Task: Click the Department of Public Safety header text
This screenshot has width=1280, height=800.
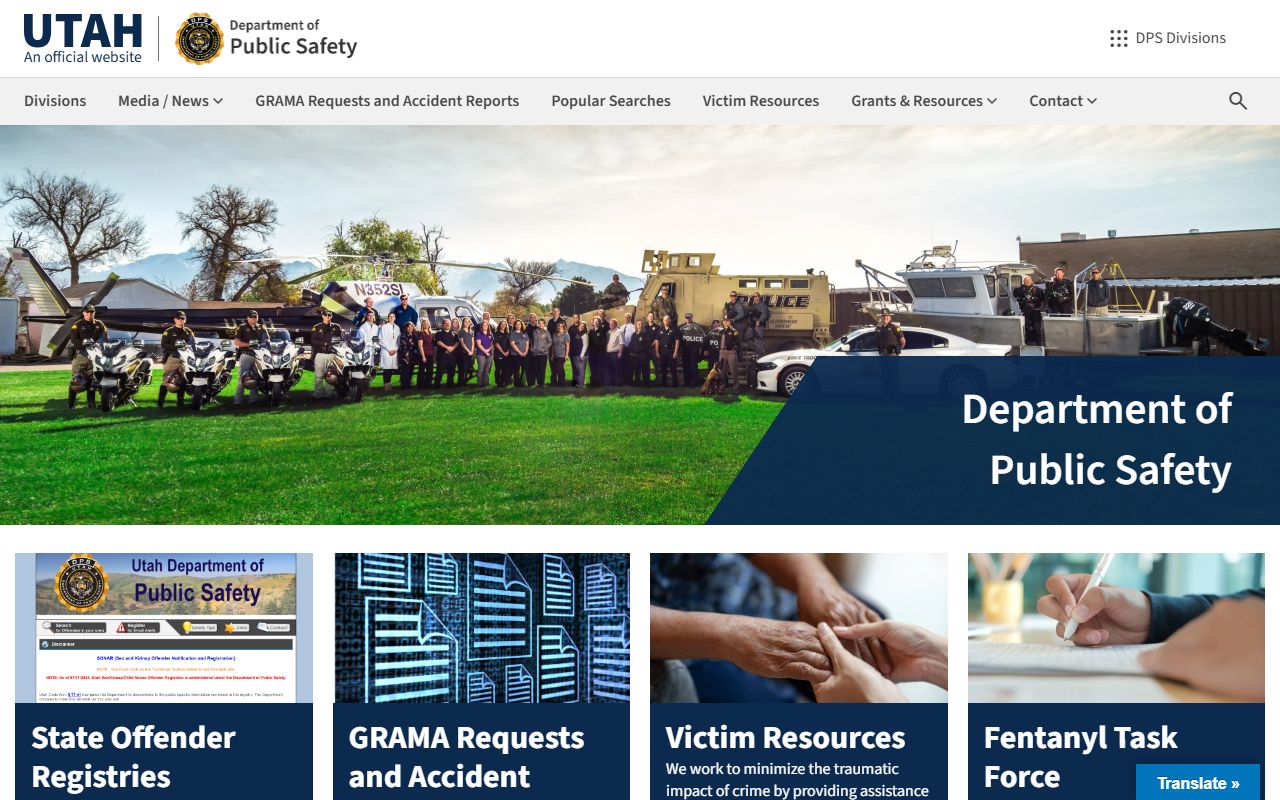Action: tap(293, 38)
